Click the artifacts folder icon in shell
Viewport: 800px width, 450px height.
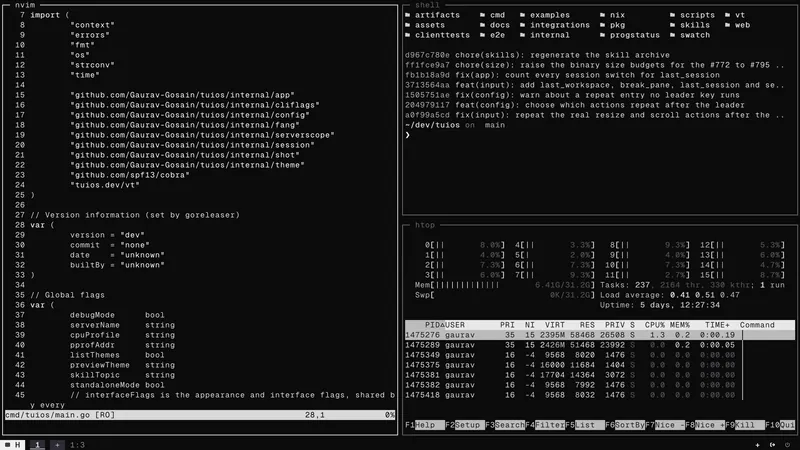point(408,15)
